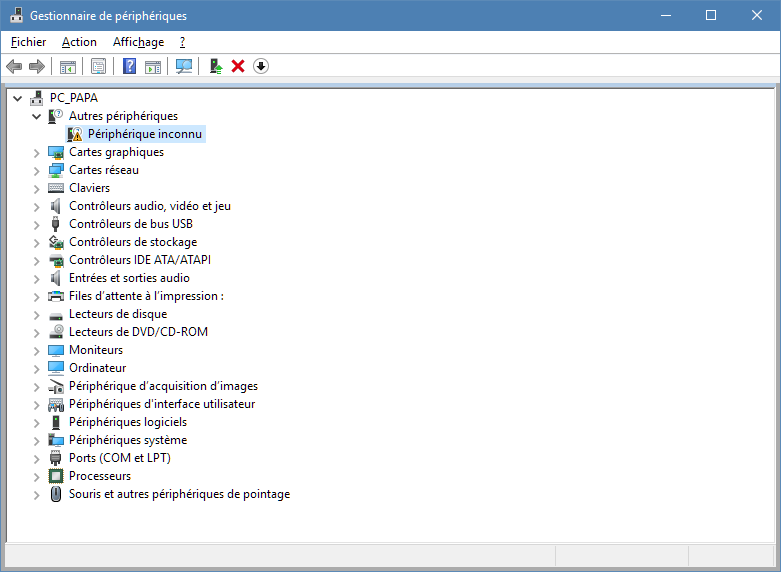Click the Claviers keyboard icon

coord(56,188)
